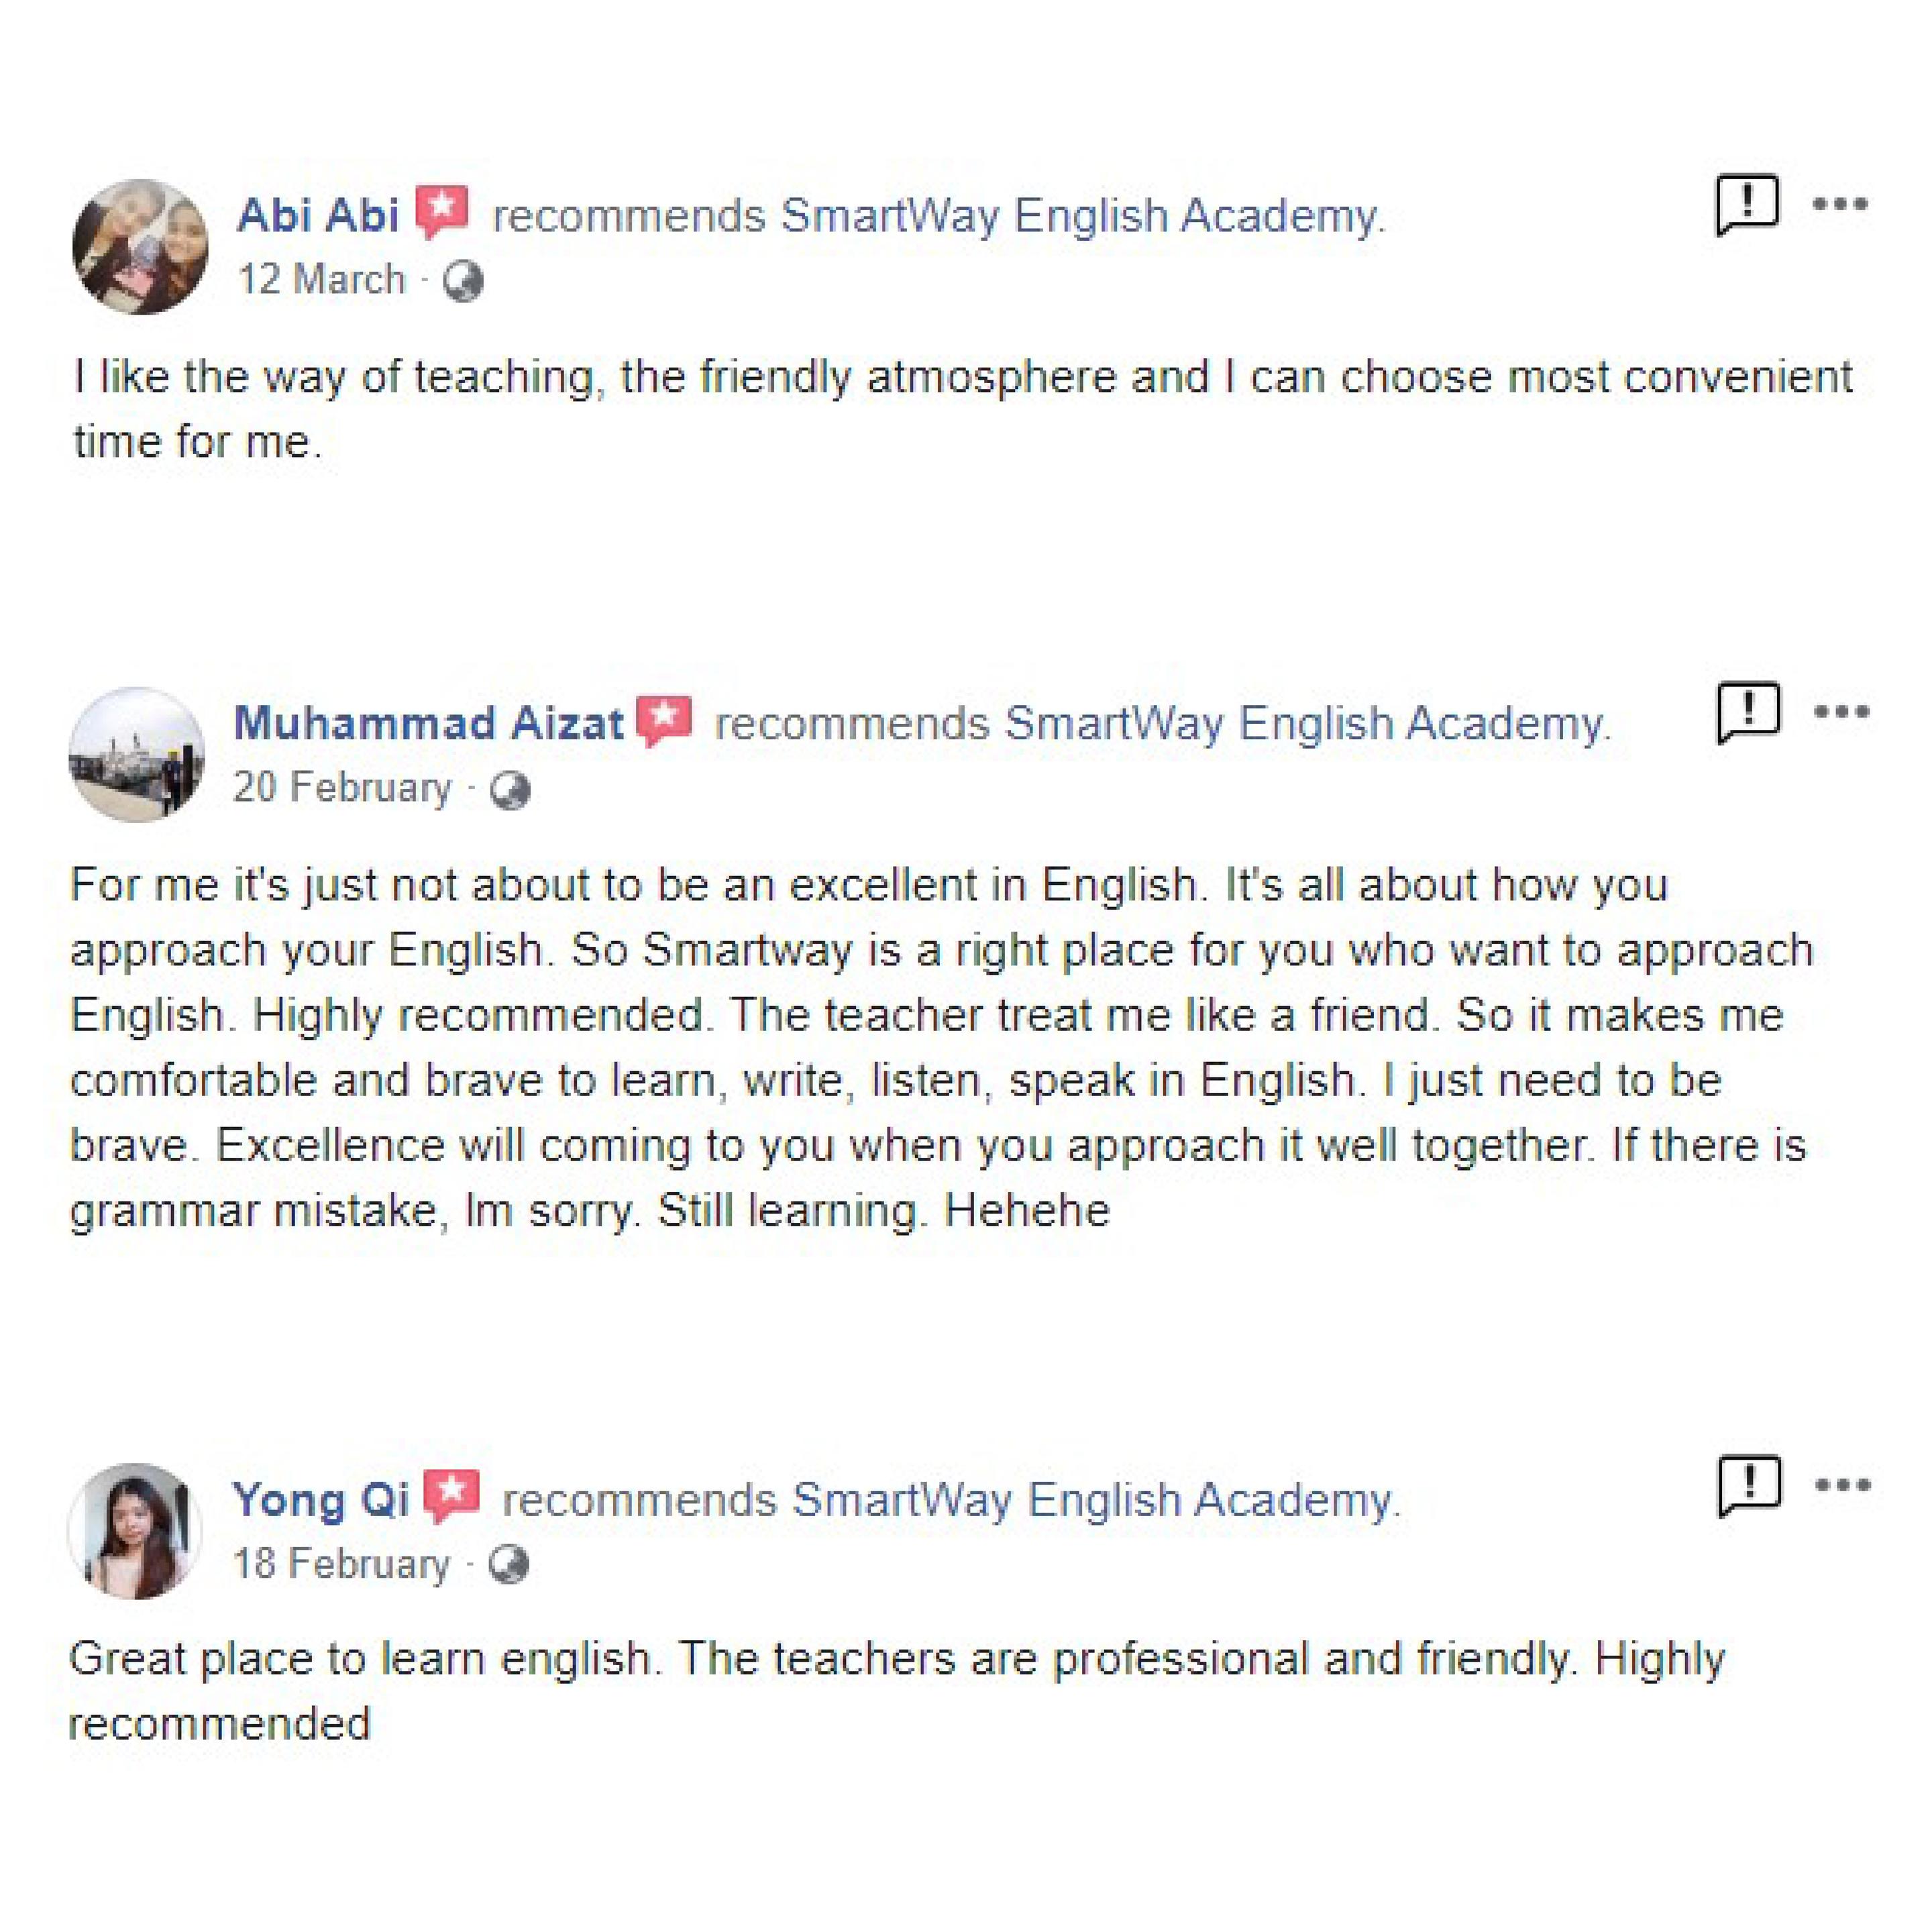
Task: Open the three-dot options menu on Muhammad Aizat's review
Action: [x=1841, y=712]
